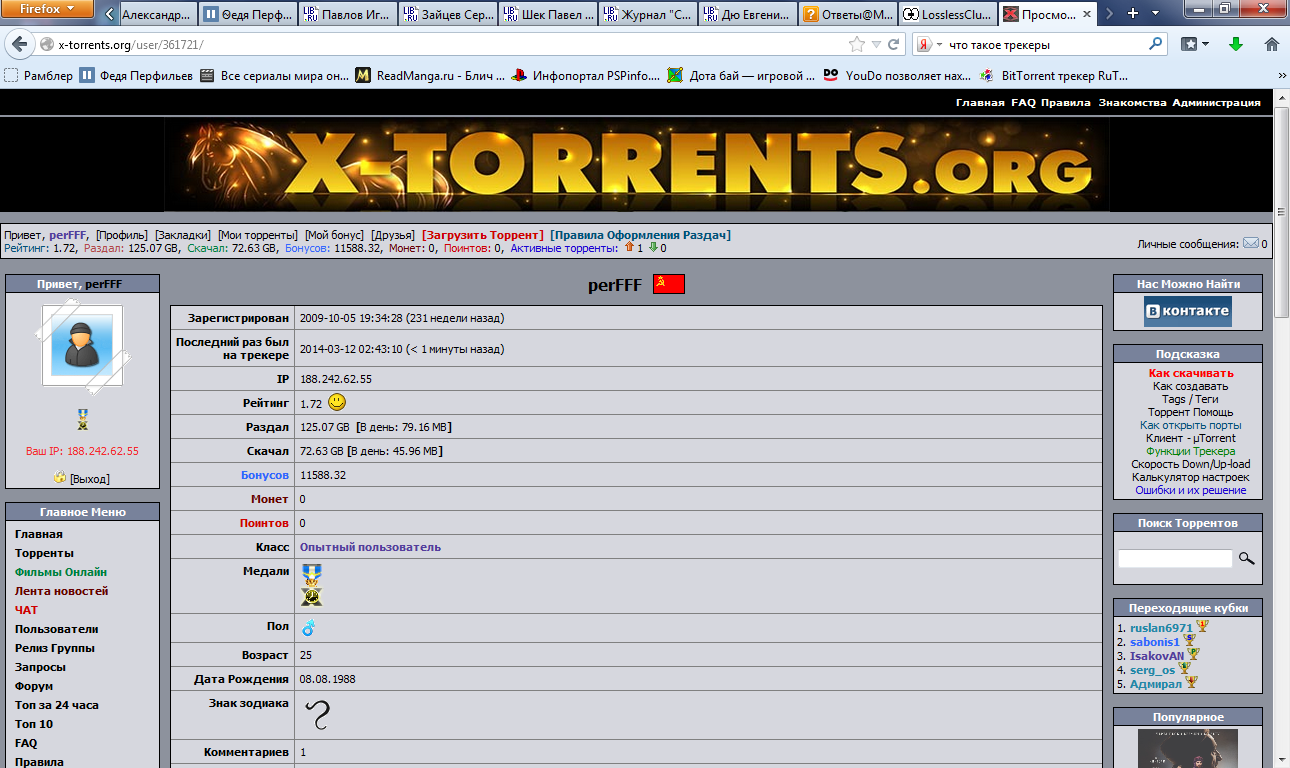The image size is (1290, 768).
Task: Click Администрация in the top navigation
Action: (x=1216, y=103)
